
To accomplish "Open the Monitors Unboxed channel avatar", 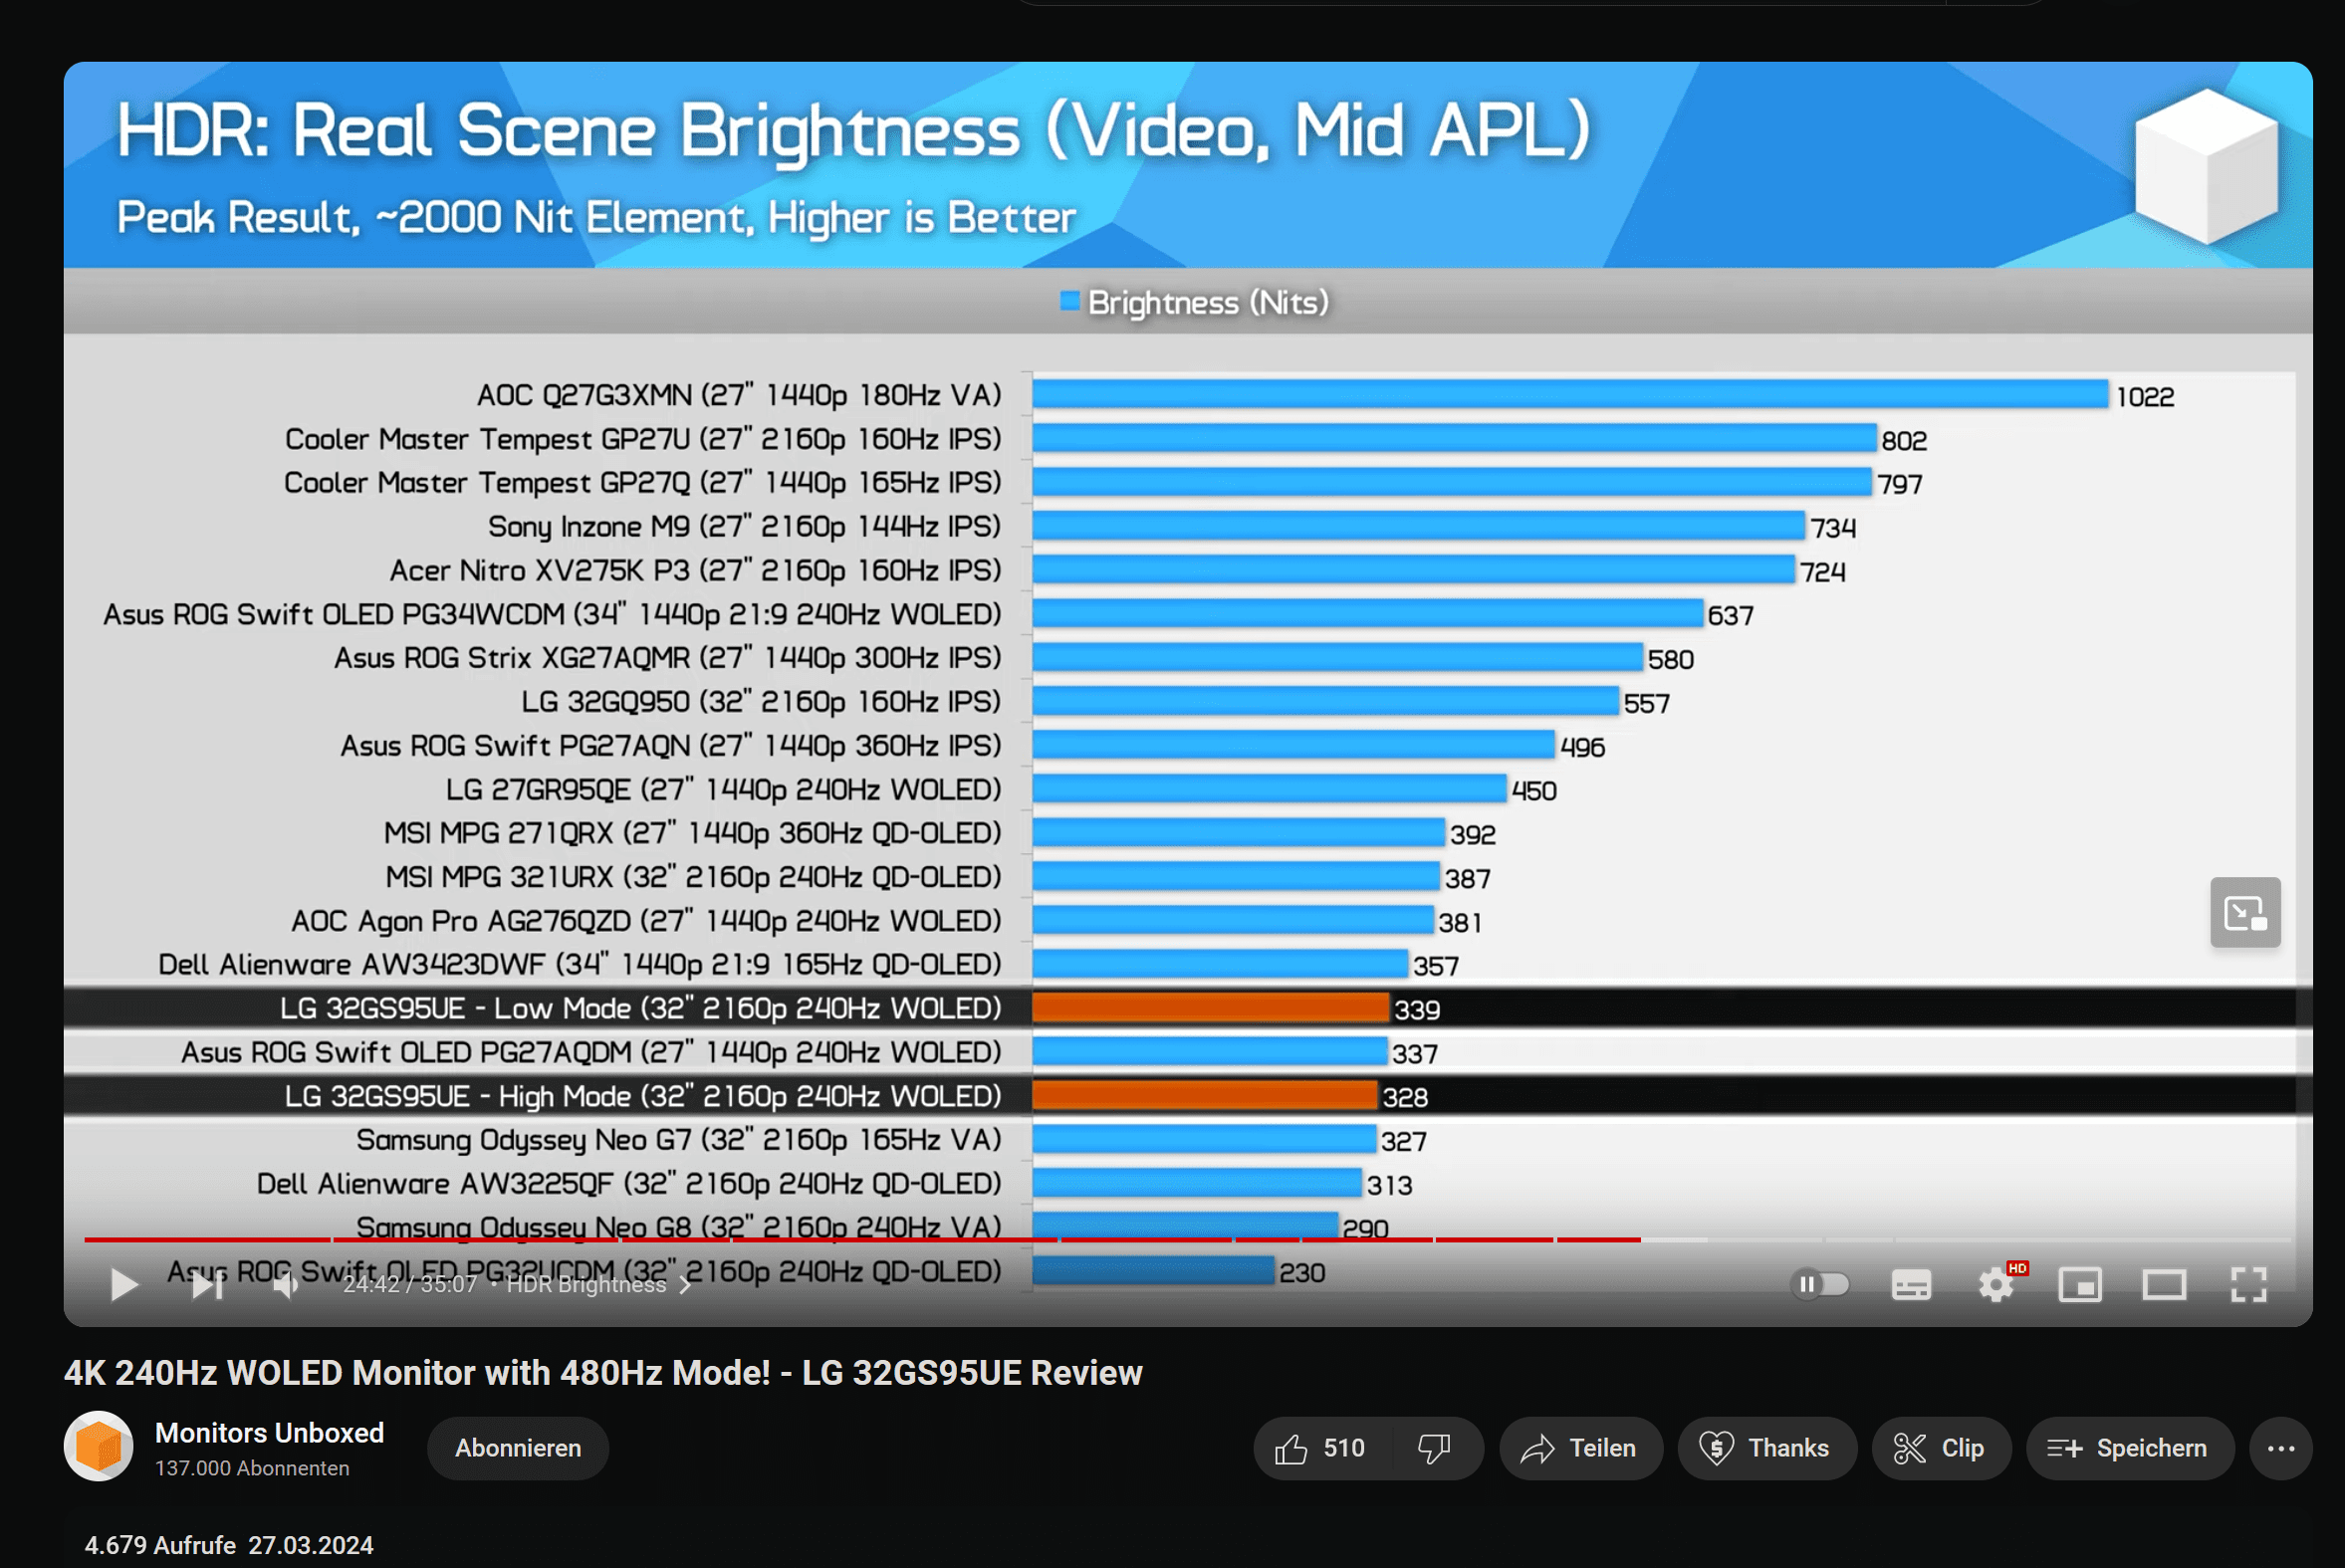I will (x=99, y=1447).
